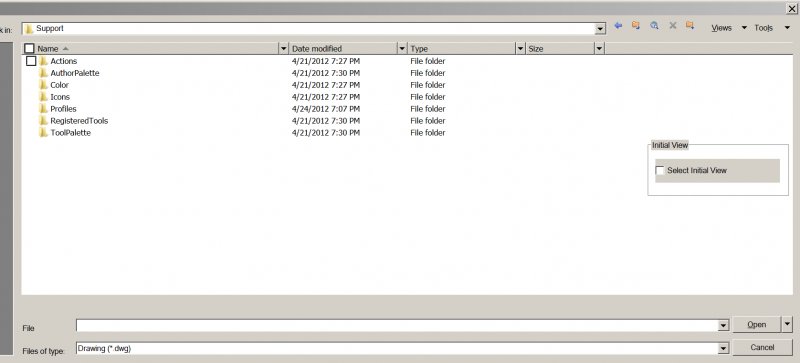Select the Actions folder icon
This screenshot has width=800, height=363.
click(x=43, y=61)
